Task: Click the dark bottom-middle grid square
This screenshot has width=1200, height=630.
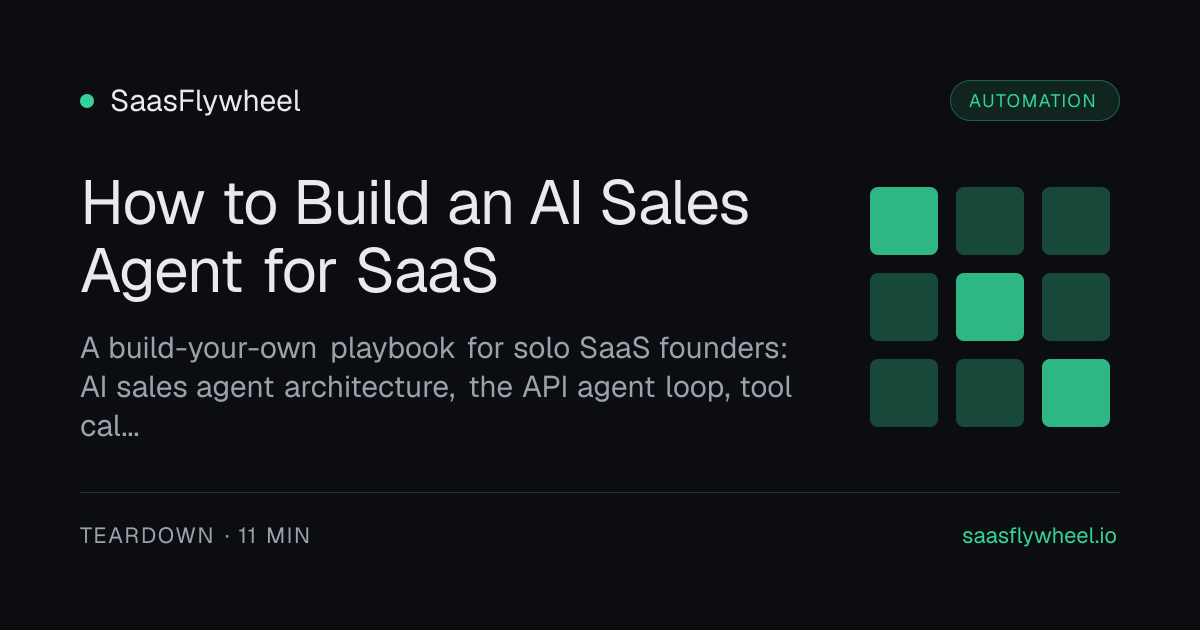Action: coord(990,393)
